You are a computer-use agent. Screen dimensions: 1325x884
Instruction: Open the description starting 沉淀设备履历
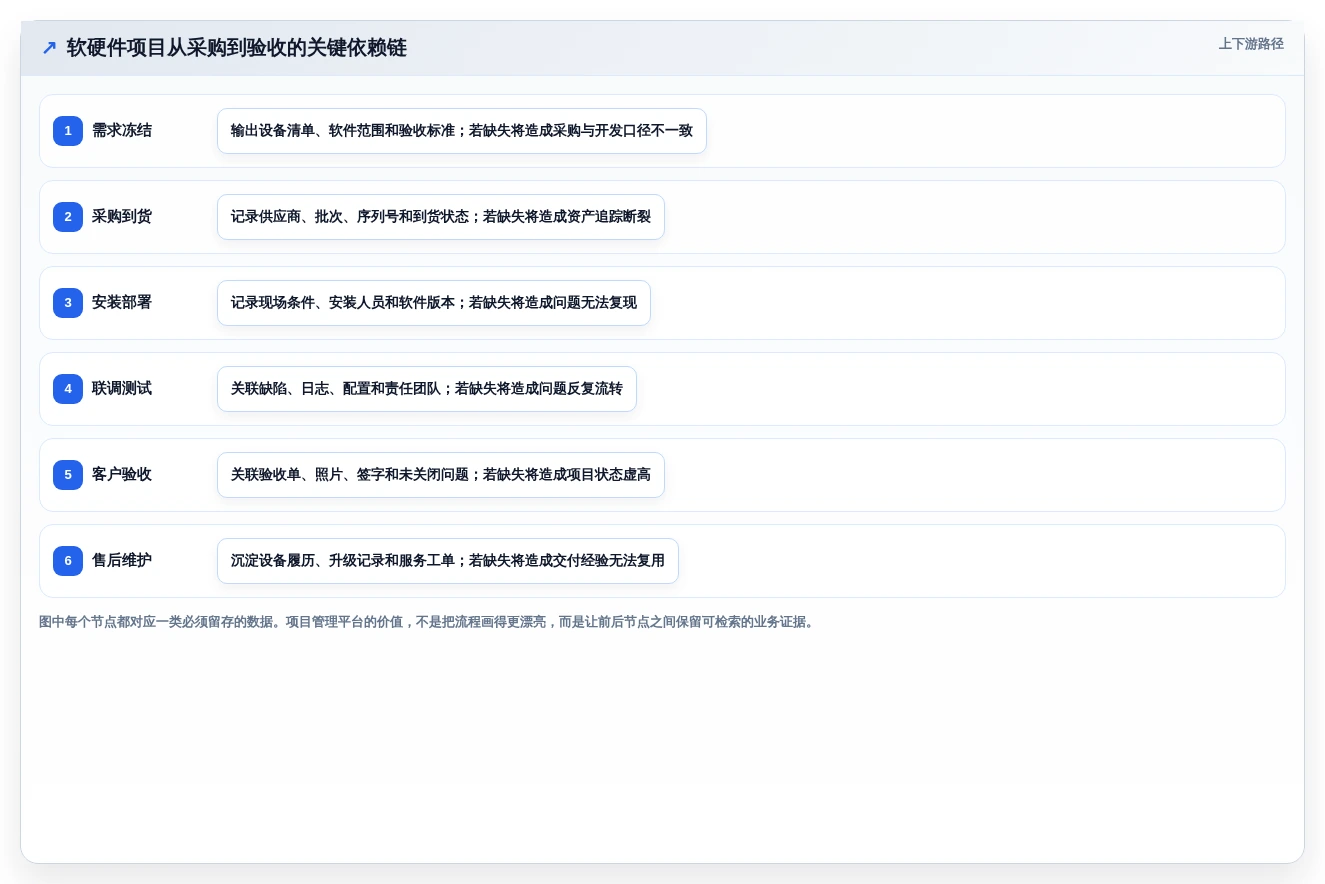pyautogui.click(x=448, y=561)
